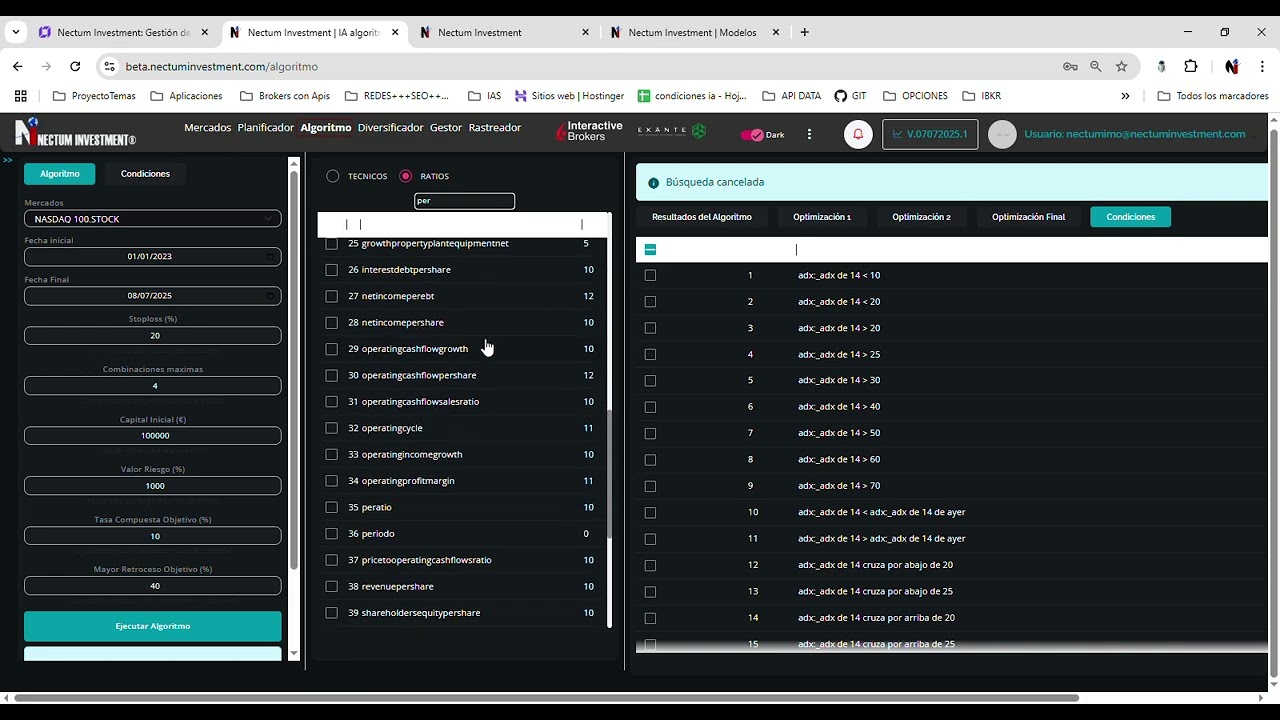The width and height of the screenshot is (1280, 720).
Task: Click the password key icon in address bar
Action: (x=1070, y=66)
